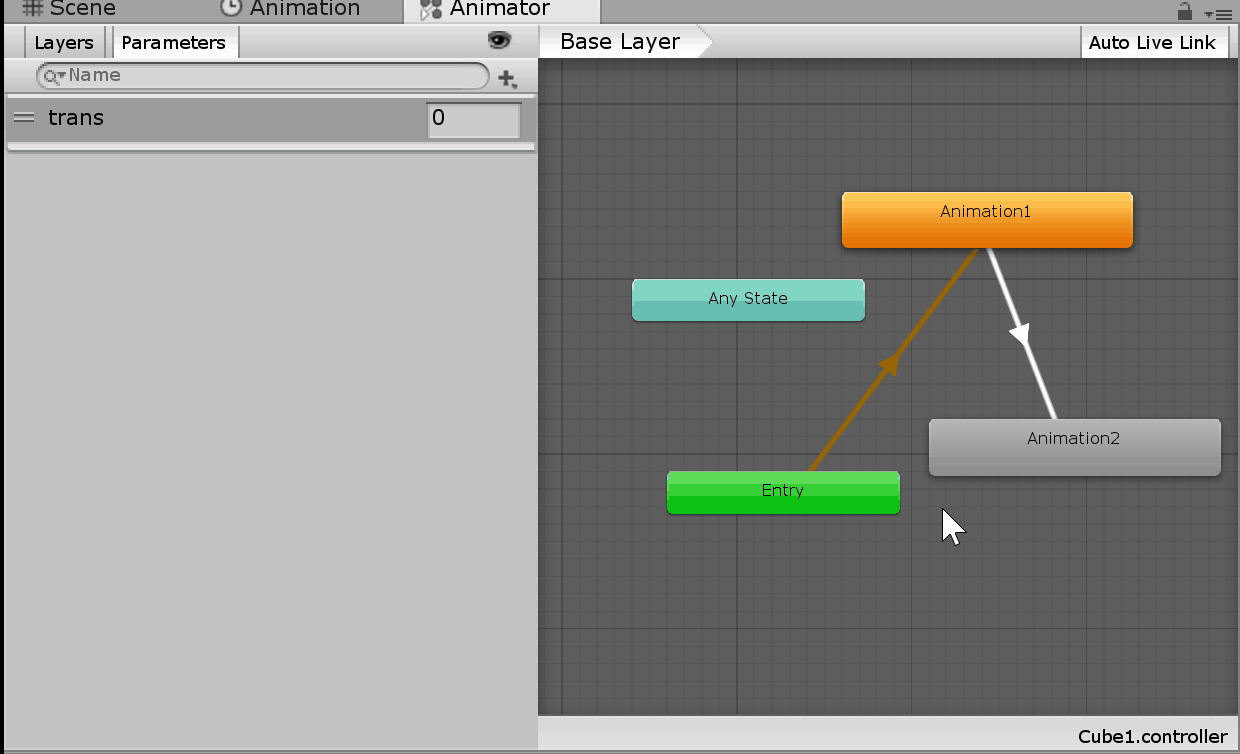
Task: Open the search filter magnifier dropdown
Action: point(53,76)
